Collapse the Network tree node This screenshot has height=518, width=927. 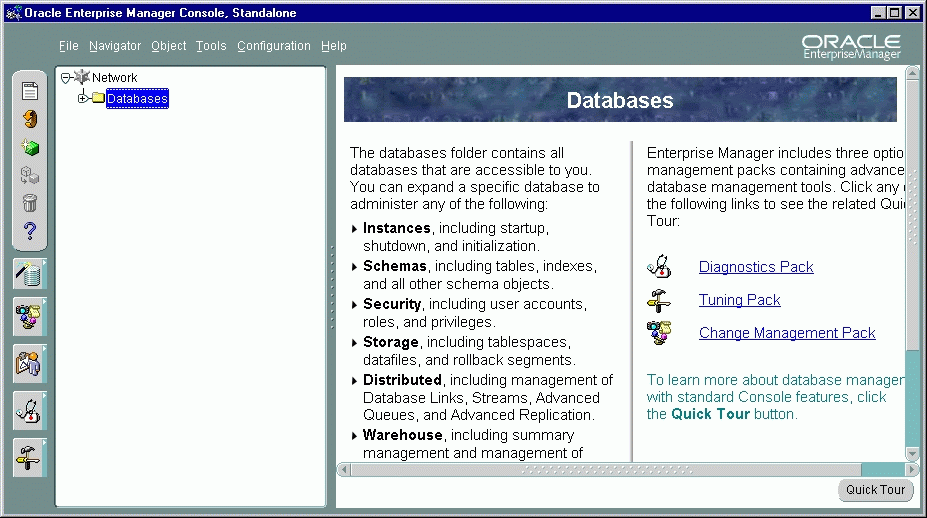pos(66,77)
